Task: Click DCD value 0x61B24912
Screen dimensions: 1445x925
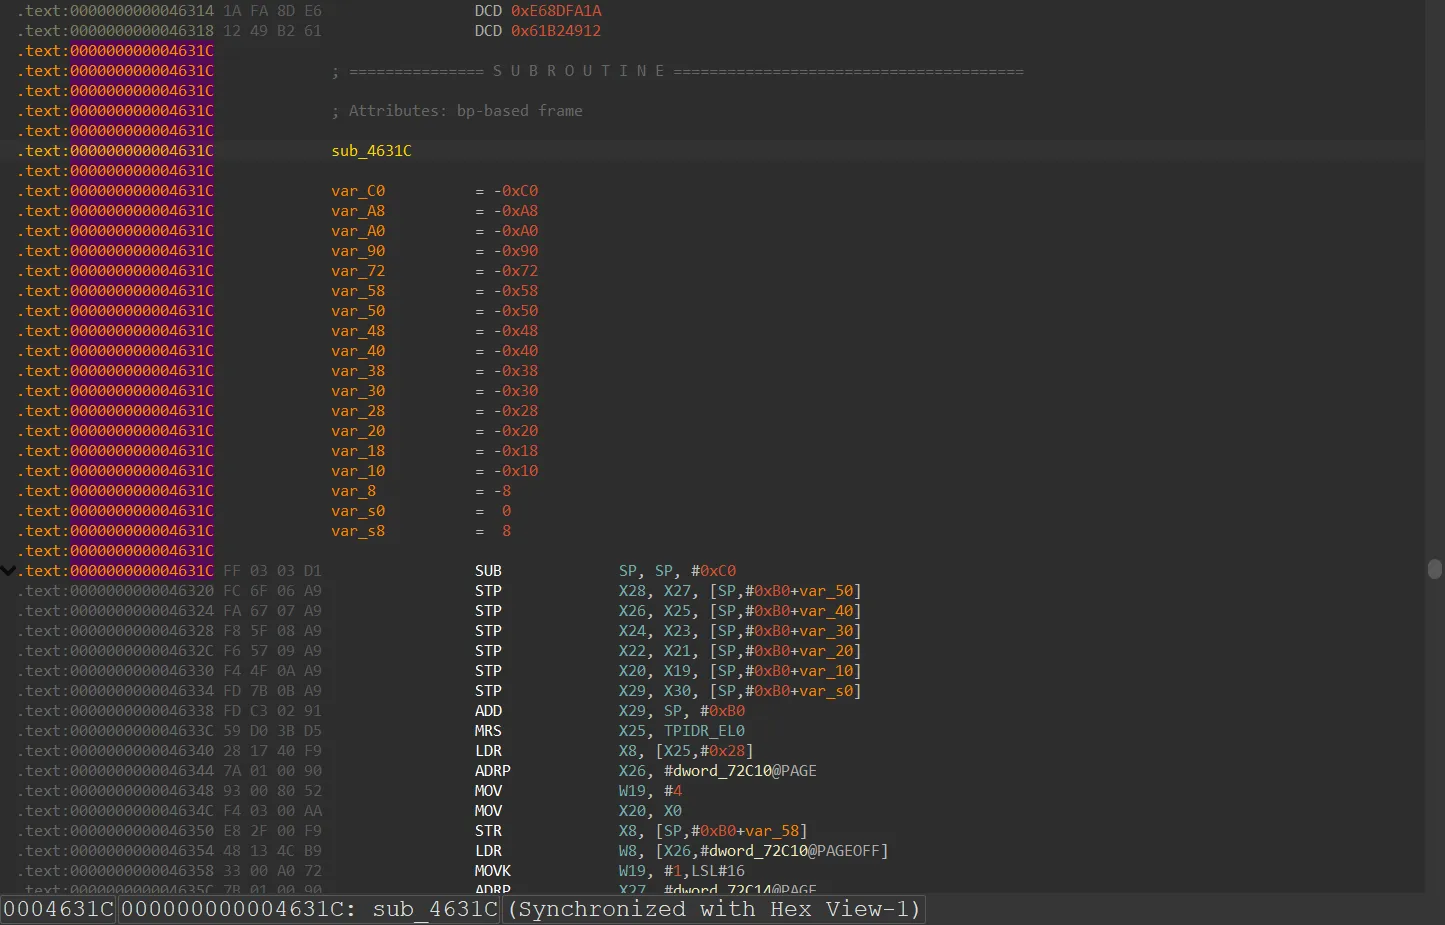Action: [556, 31]
